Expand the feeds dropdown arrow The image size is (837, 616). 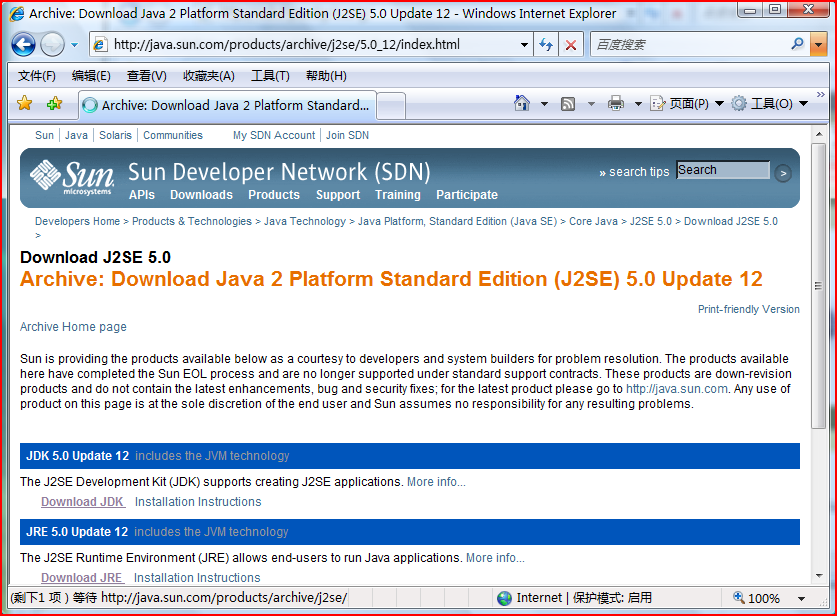point(591,104)
